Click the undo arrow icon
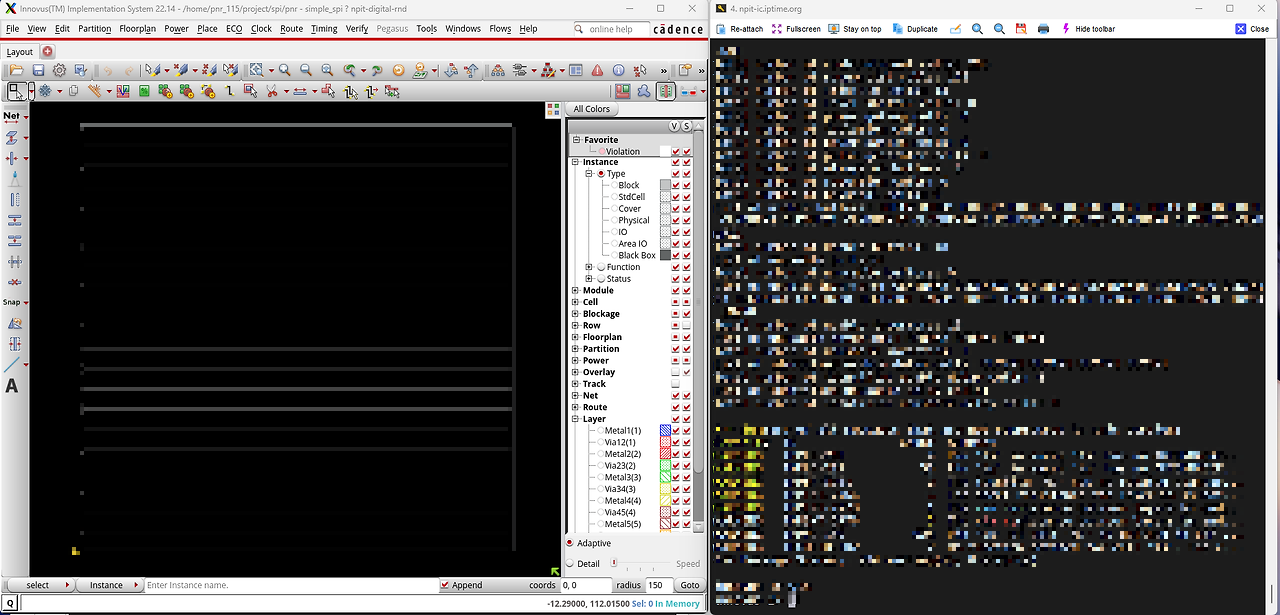 click(107, 71)
